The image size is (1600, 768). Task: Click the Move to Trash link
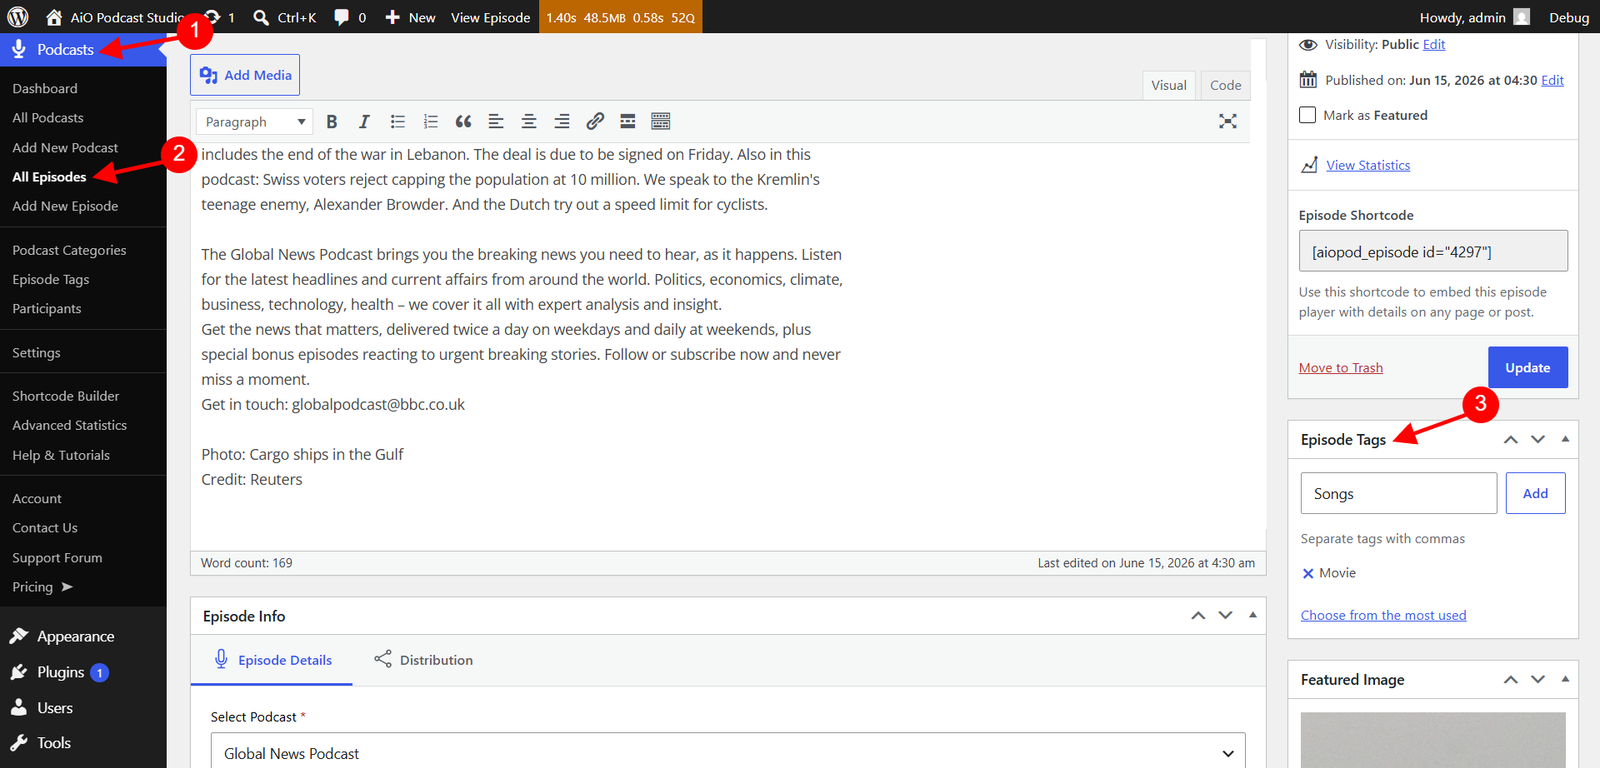1341,368
